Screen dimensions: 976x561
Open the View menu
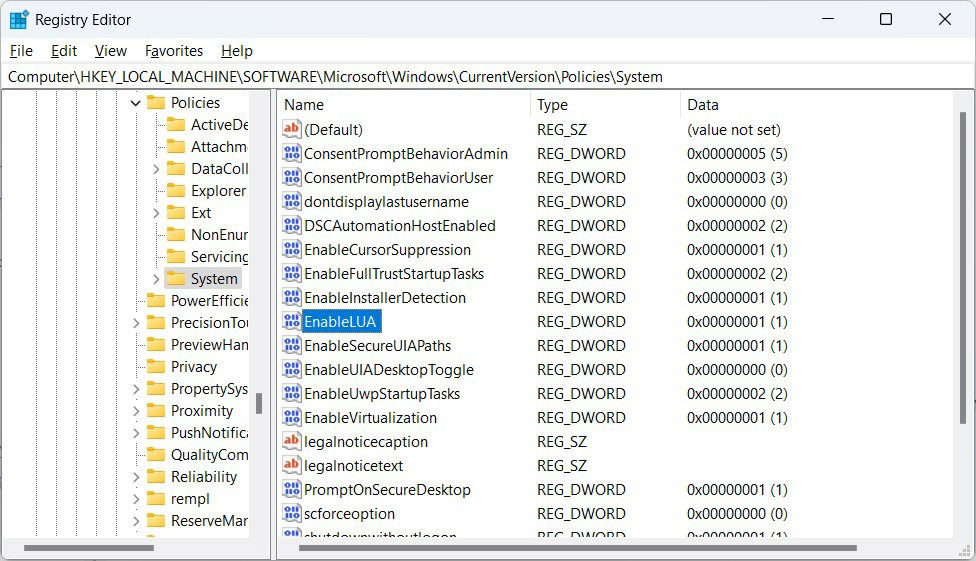110,50
